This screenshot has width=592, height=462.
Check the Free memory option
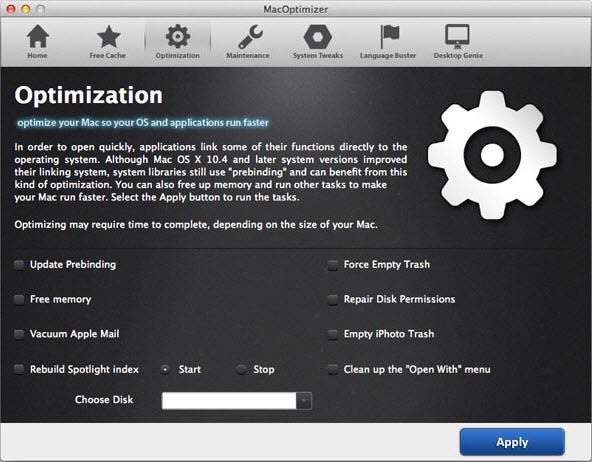(x=19, y=299)
